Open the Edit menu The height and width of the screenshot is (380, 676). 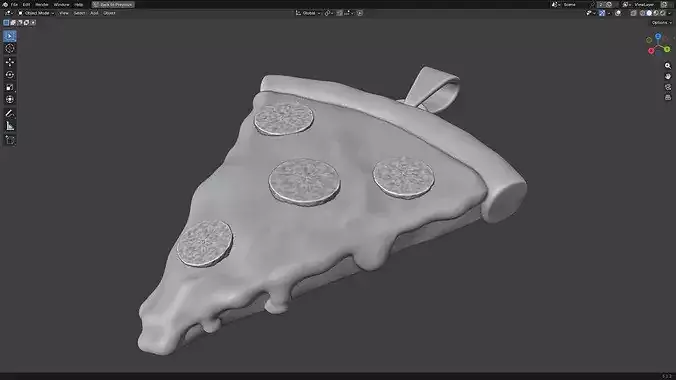26,4
